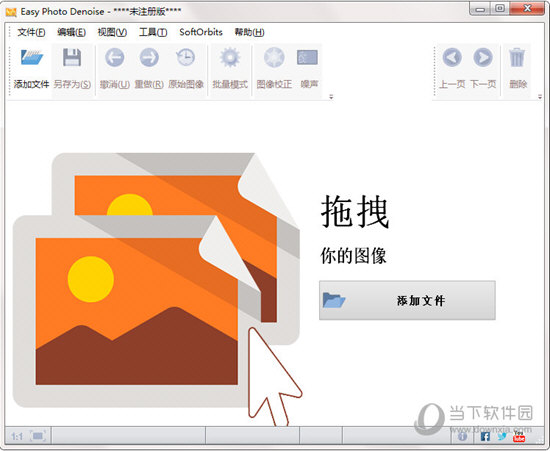Open the SoftOrbits menu
Viewport: 550px width, 451px height.
coord(201,32)
